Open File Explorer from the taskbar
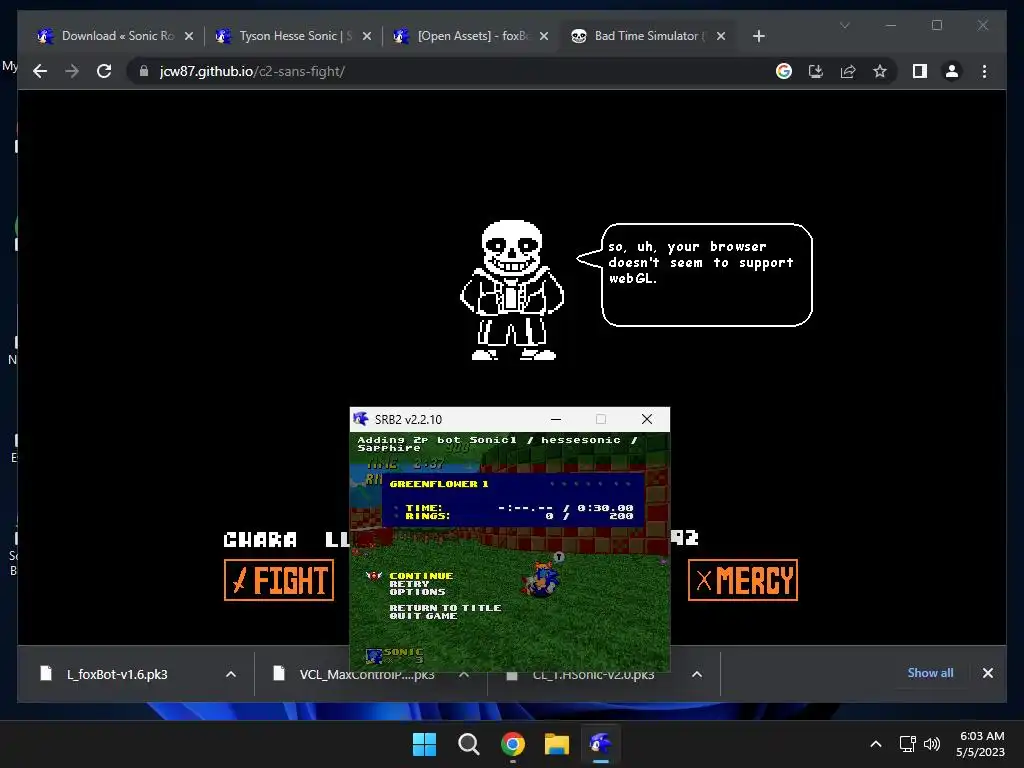The width and height of the screenshot is (1024, 768). click(556, 744)
